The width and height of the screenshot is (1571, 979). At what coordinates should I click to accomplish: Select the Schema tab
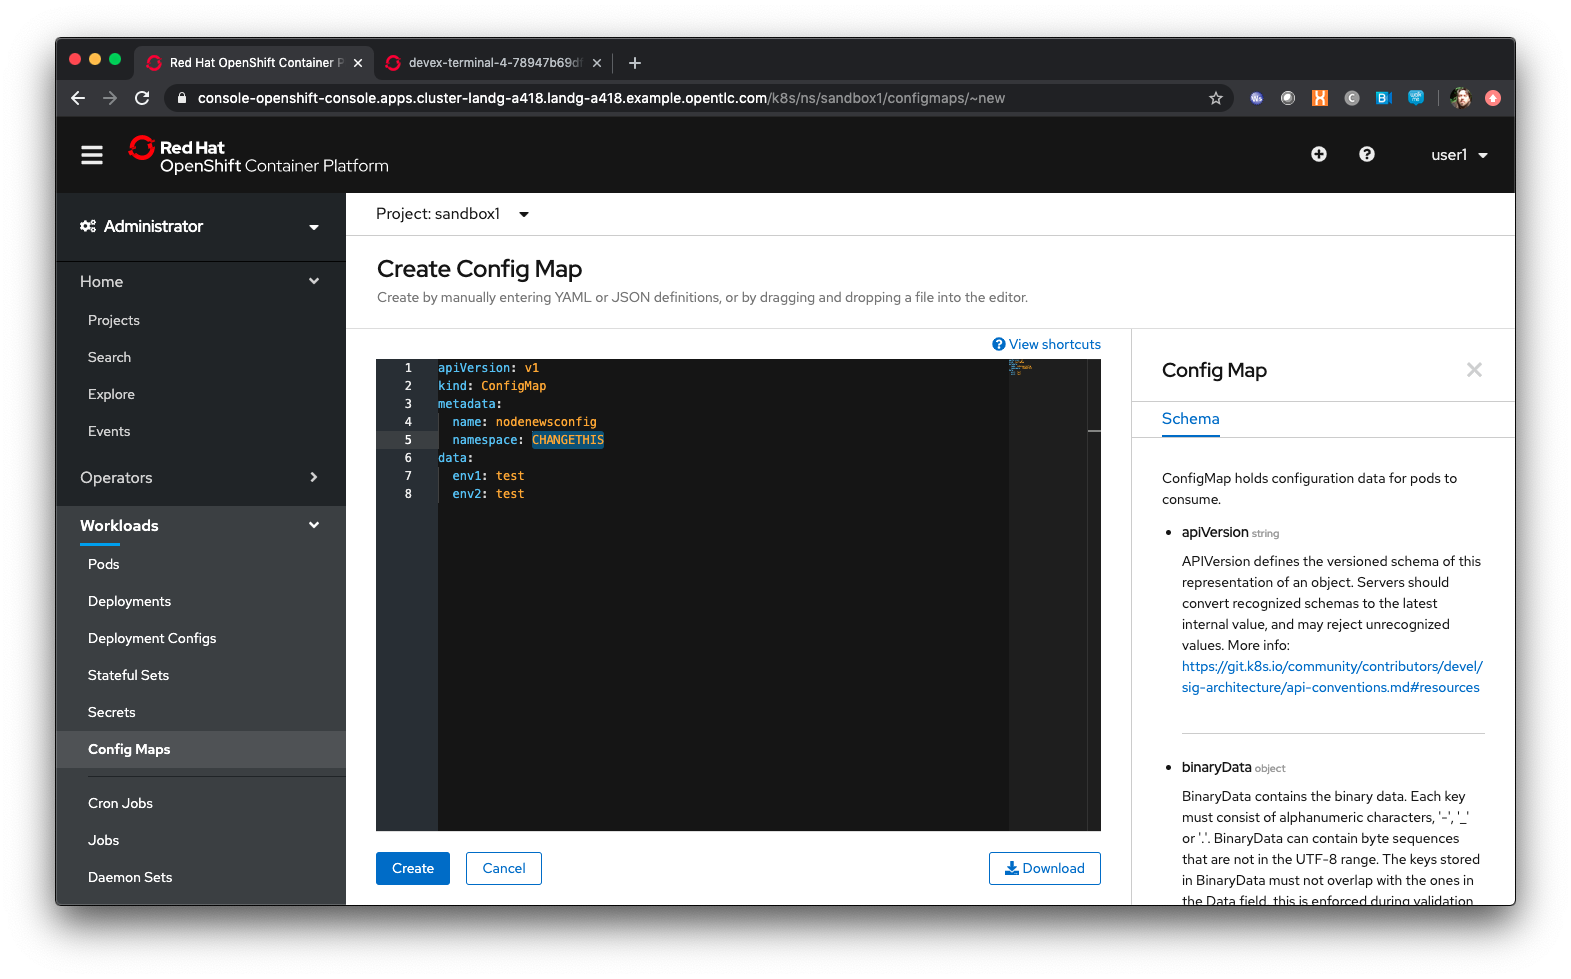[1190, 419]
